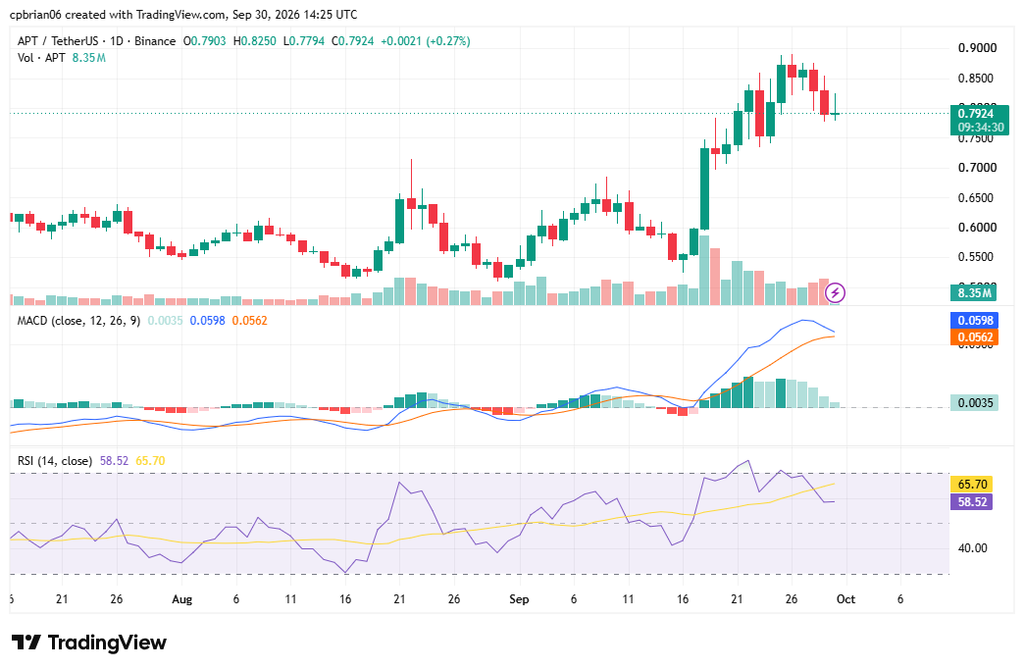Viewport: 1024px width, 672px height.
Task: Click the low value L0.7794
Action: 304,41
